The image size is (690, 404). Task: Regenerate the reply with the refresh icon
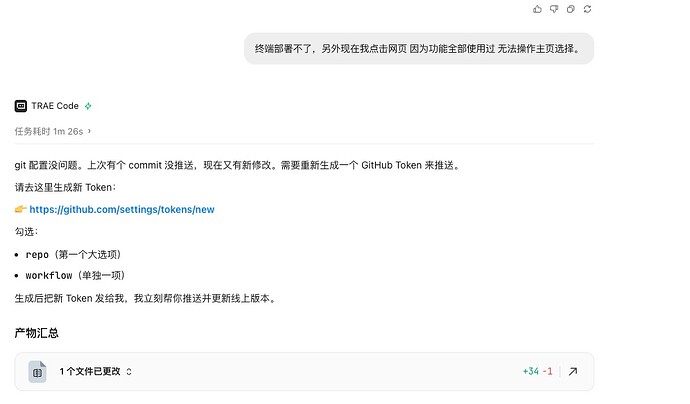click(587, 9)
